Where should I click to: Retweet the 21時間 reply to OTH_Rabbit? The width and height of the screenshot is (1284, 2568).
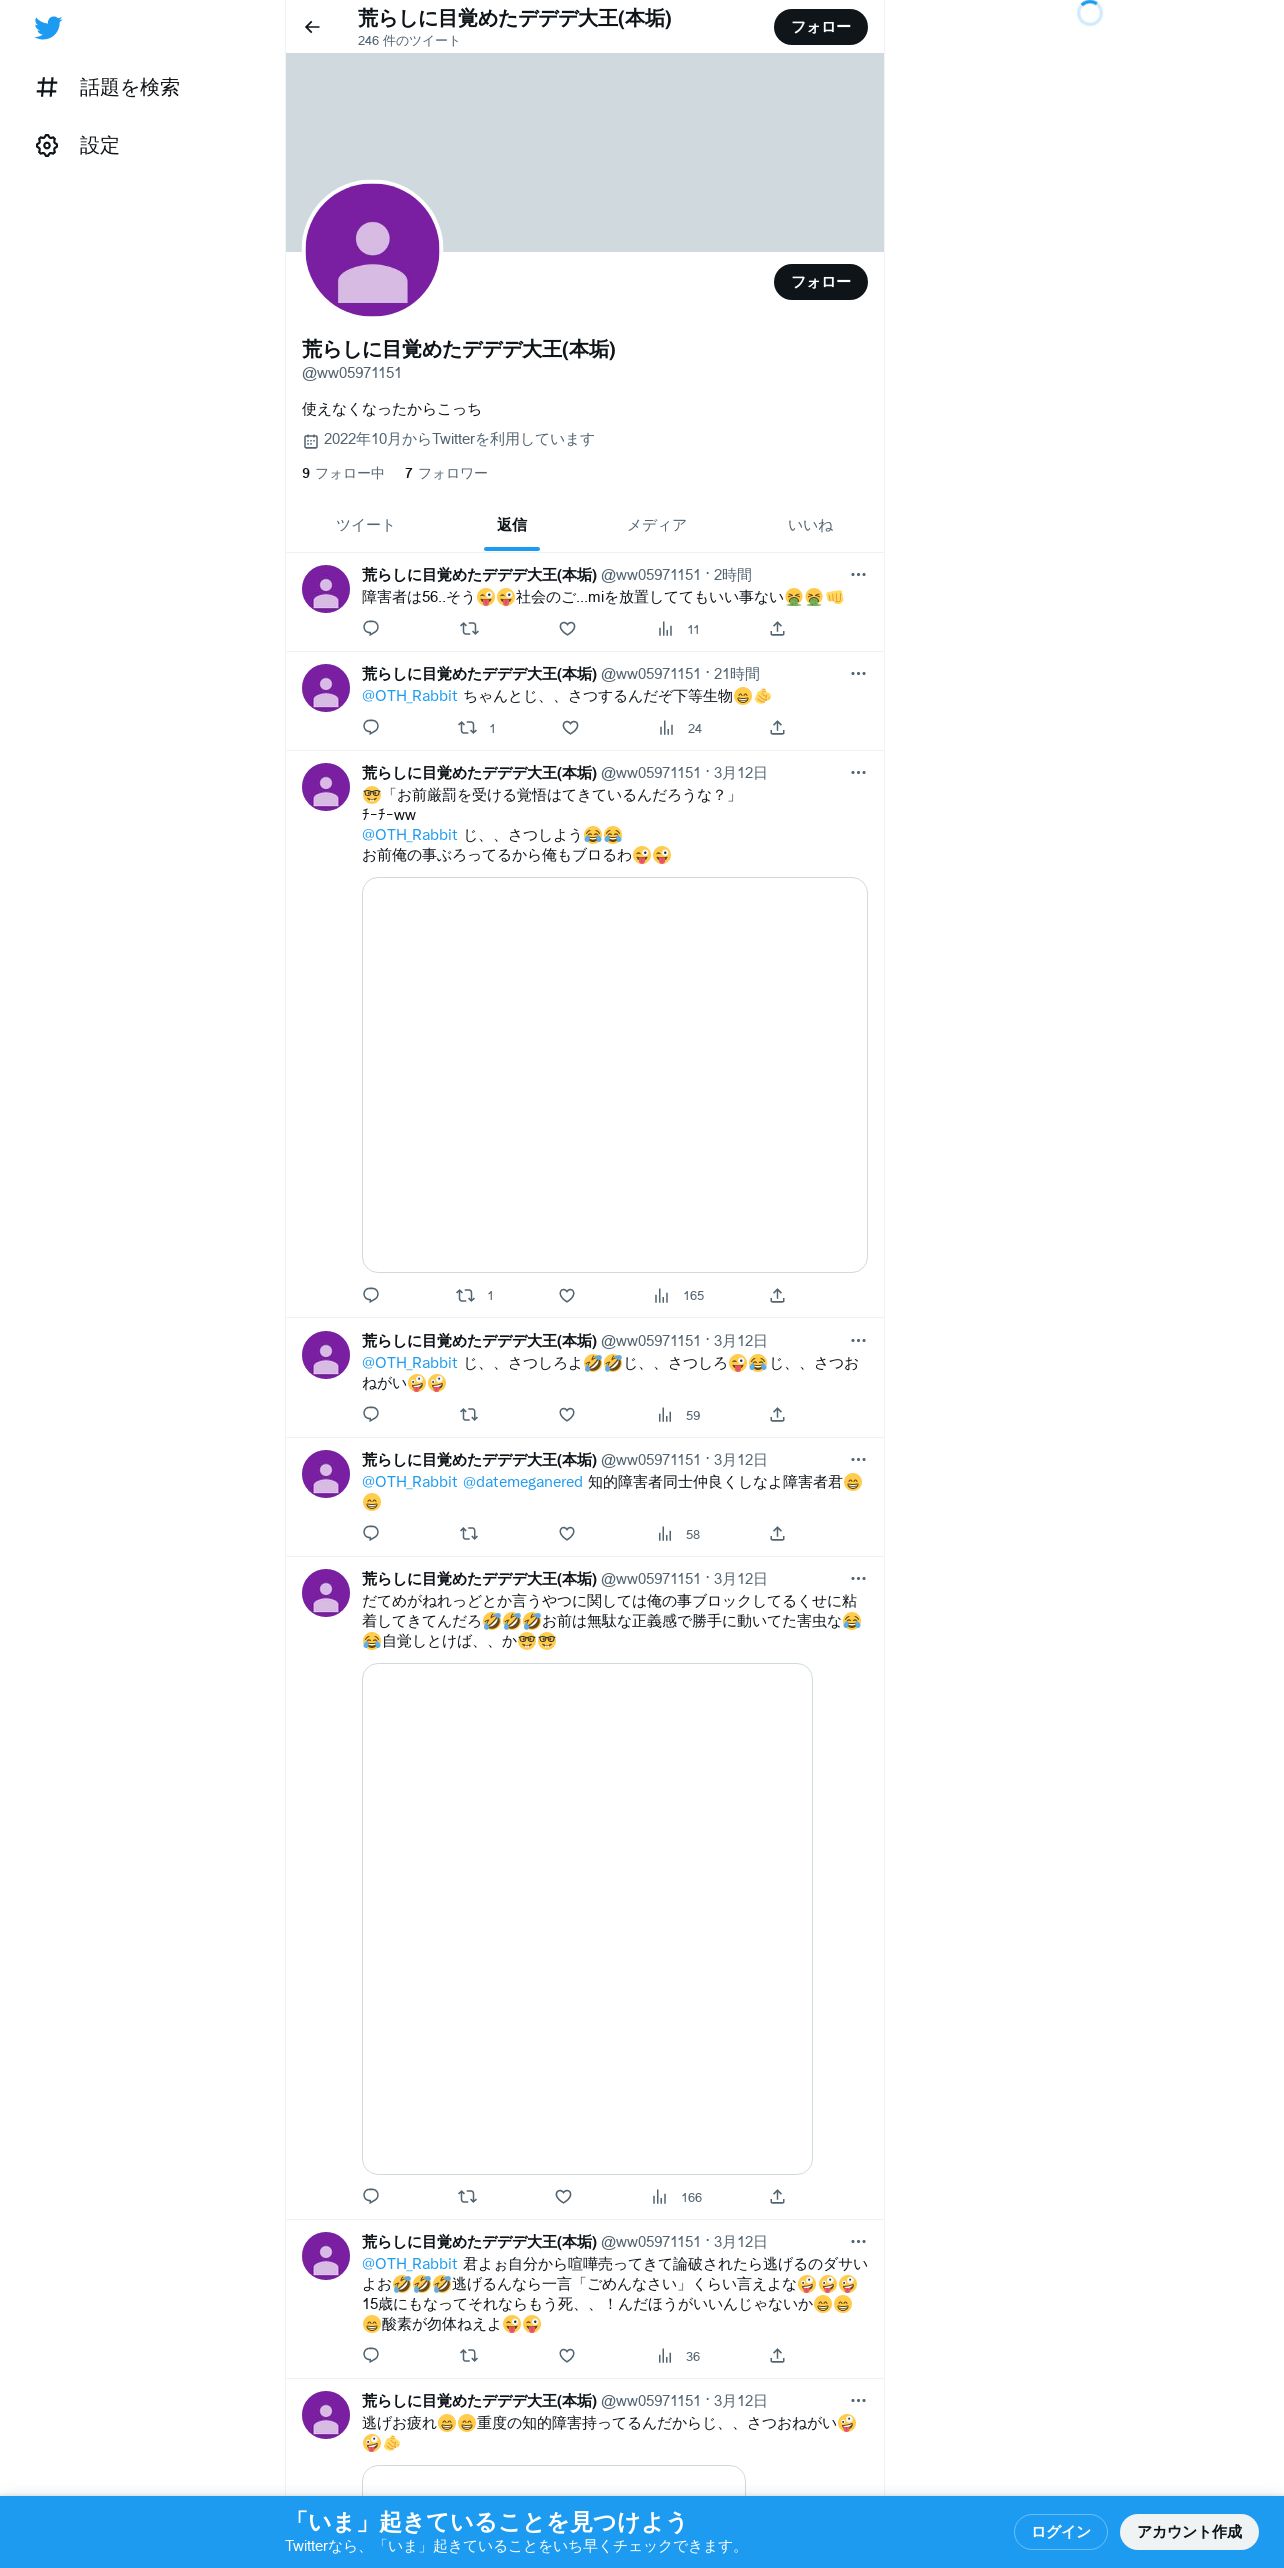[x=467, y=728]
